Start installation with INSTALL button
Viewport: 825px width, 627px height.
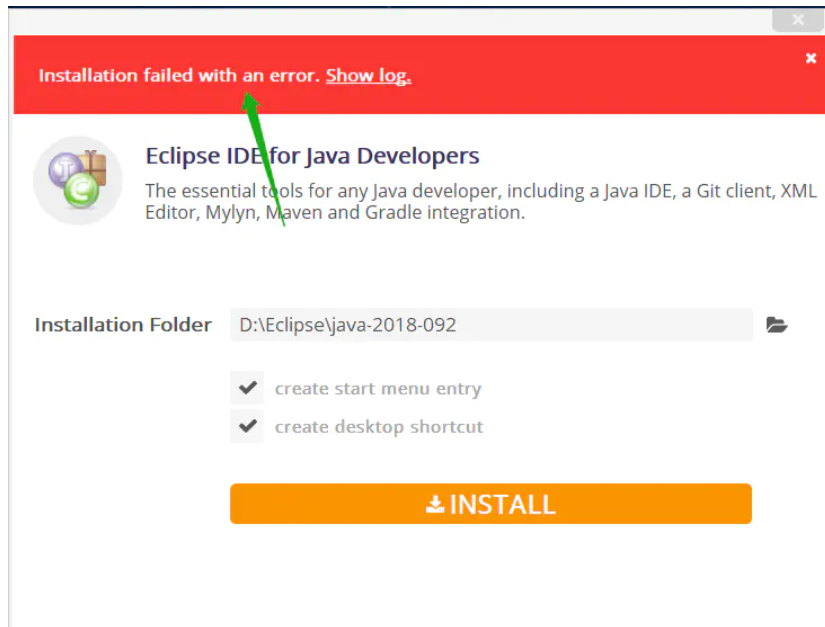click(x=490, y=503)
